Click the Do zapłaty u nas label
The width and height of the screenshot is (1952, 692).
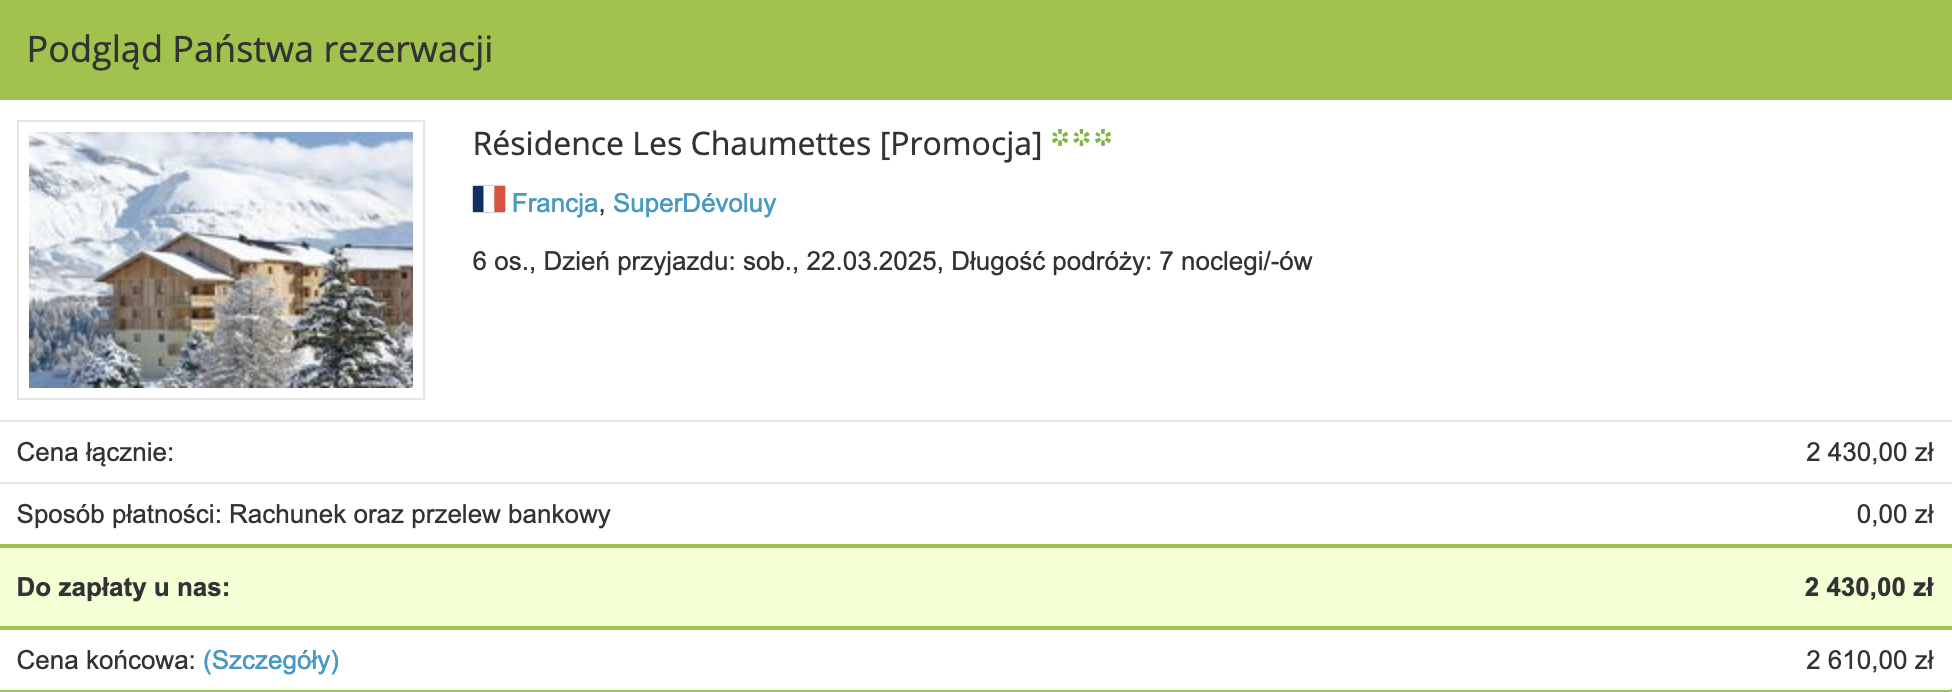click(x=123, y=587)
